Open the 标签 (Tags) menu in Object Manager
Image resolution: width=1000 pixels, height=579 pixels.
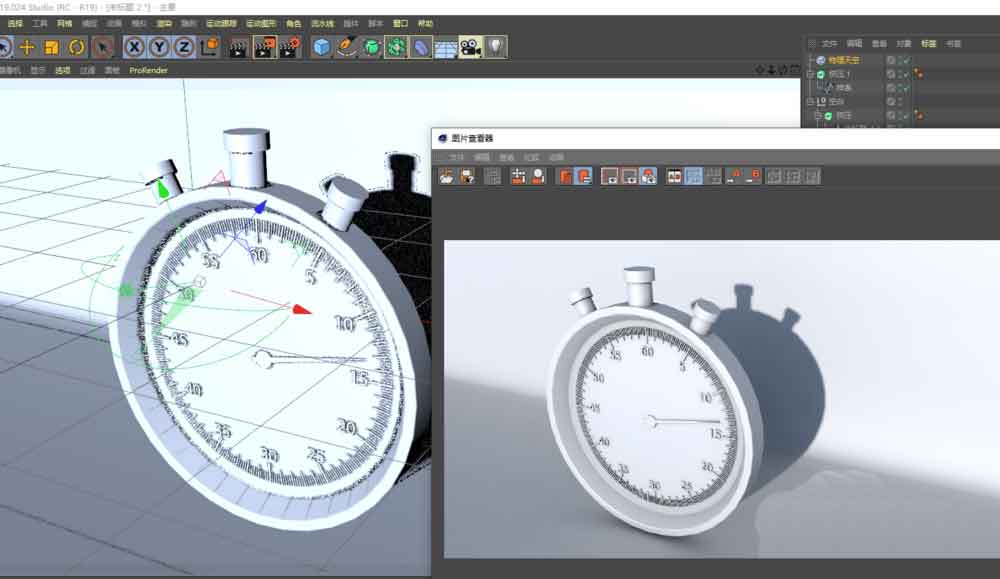point(929,44)
